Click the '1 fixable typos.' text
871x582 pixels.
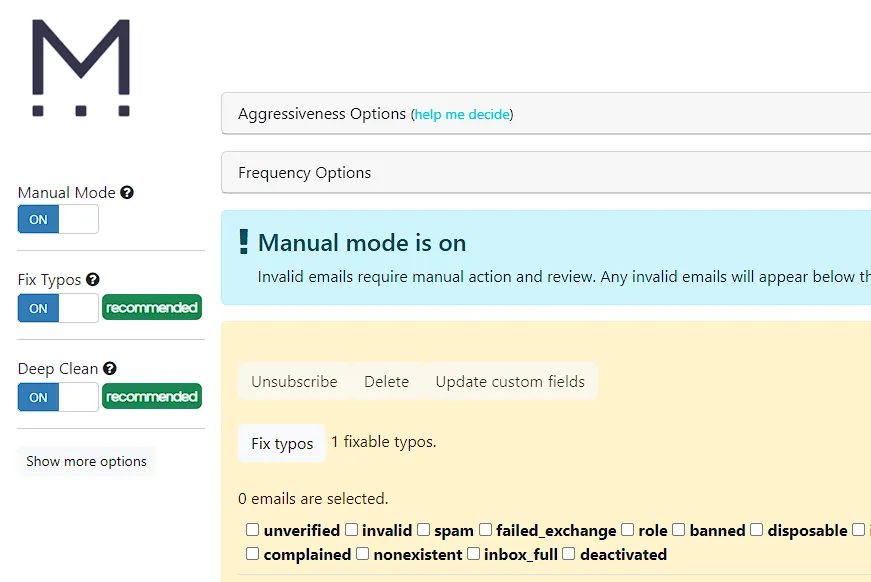pyautogui.click(x=384, y=442)
